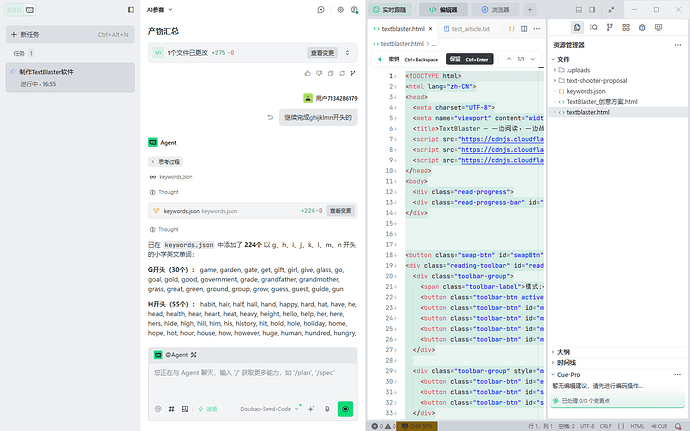The width and height of the screenshot is (690, 431).
Task: Copy the response with copy icon
Action: [x=330, y=73]
